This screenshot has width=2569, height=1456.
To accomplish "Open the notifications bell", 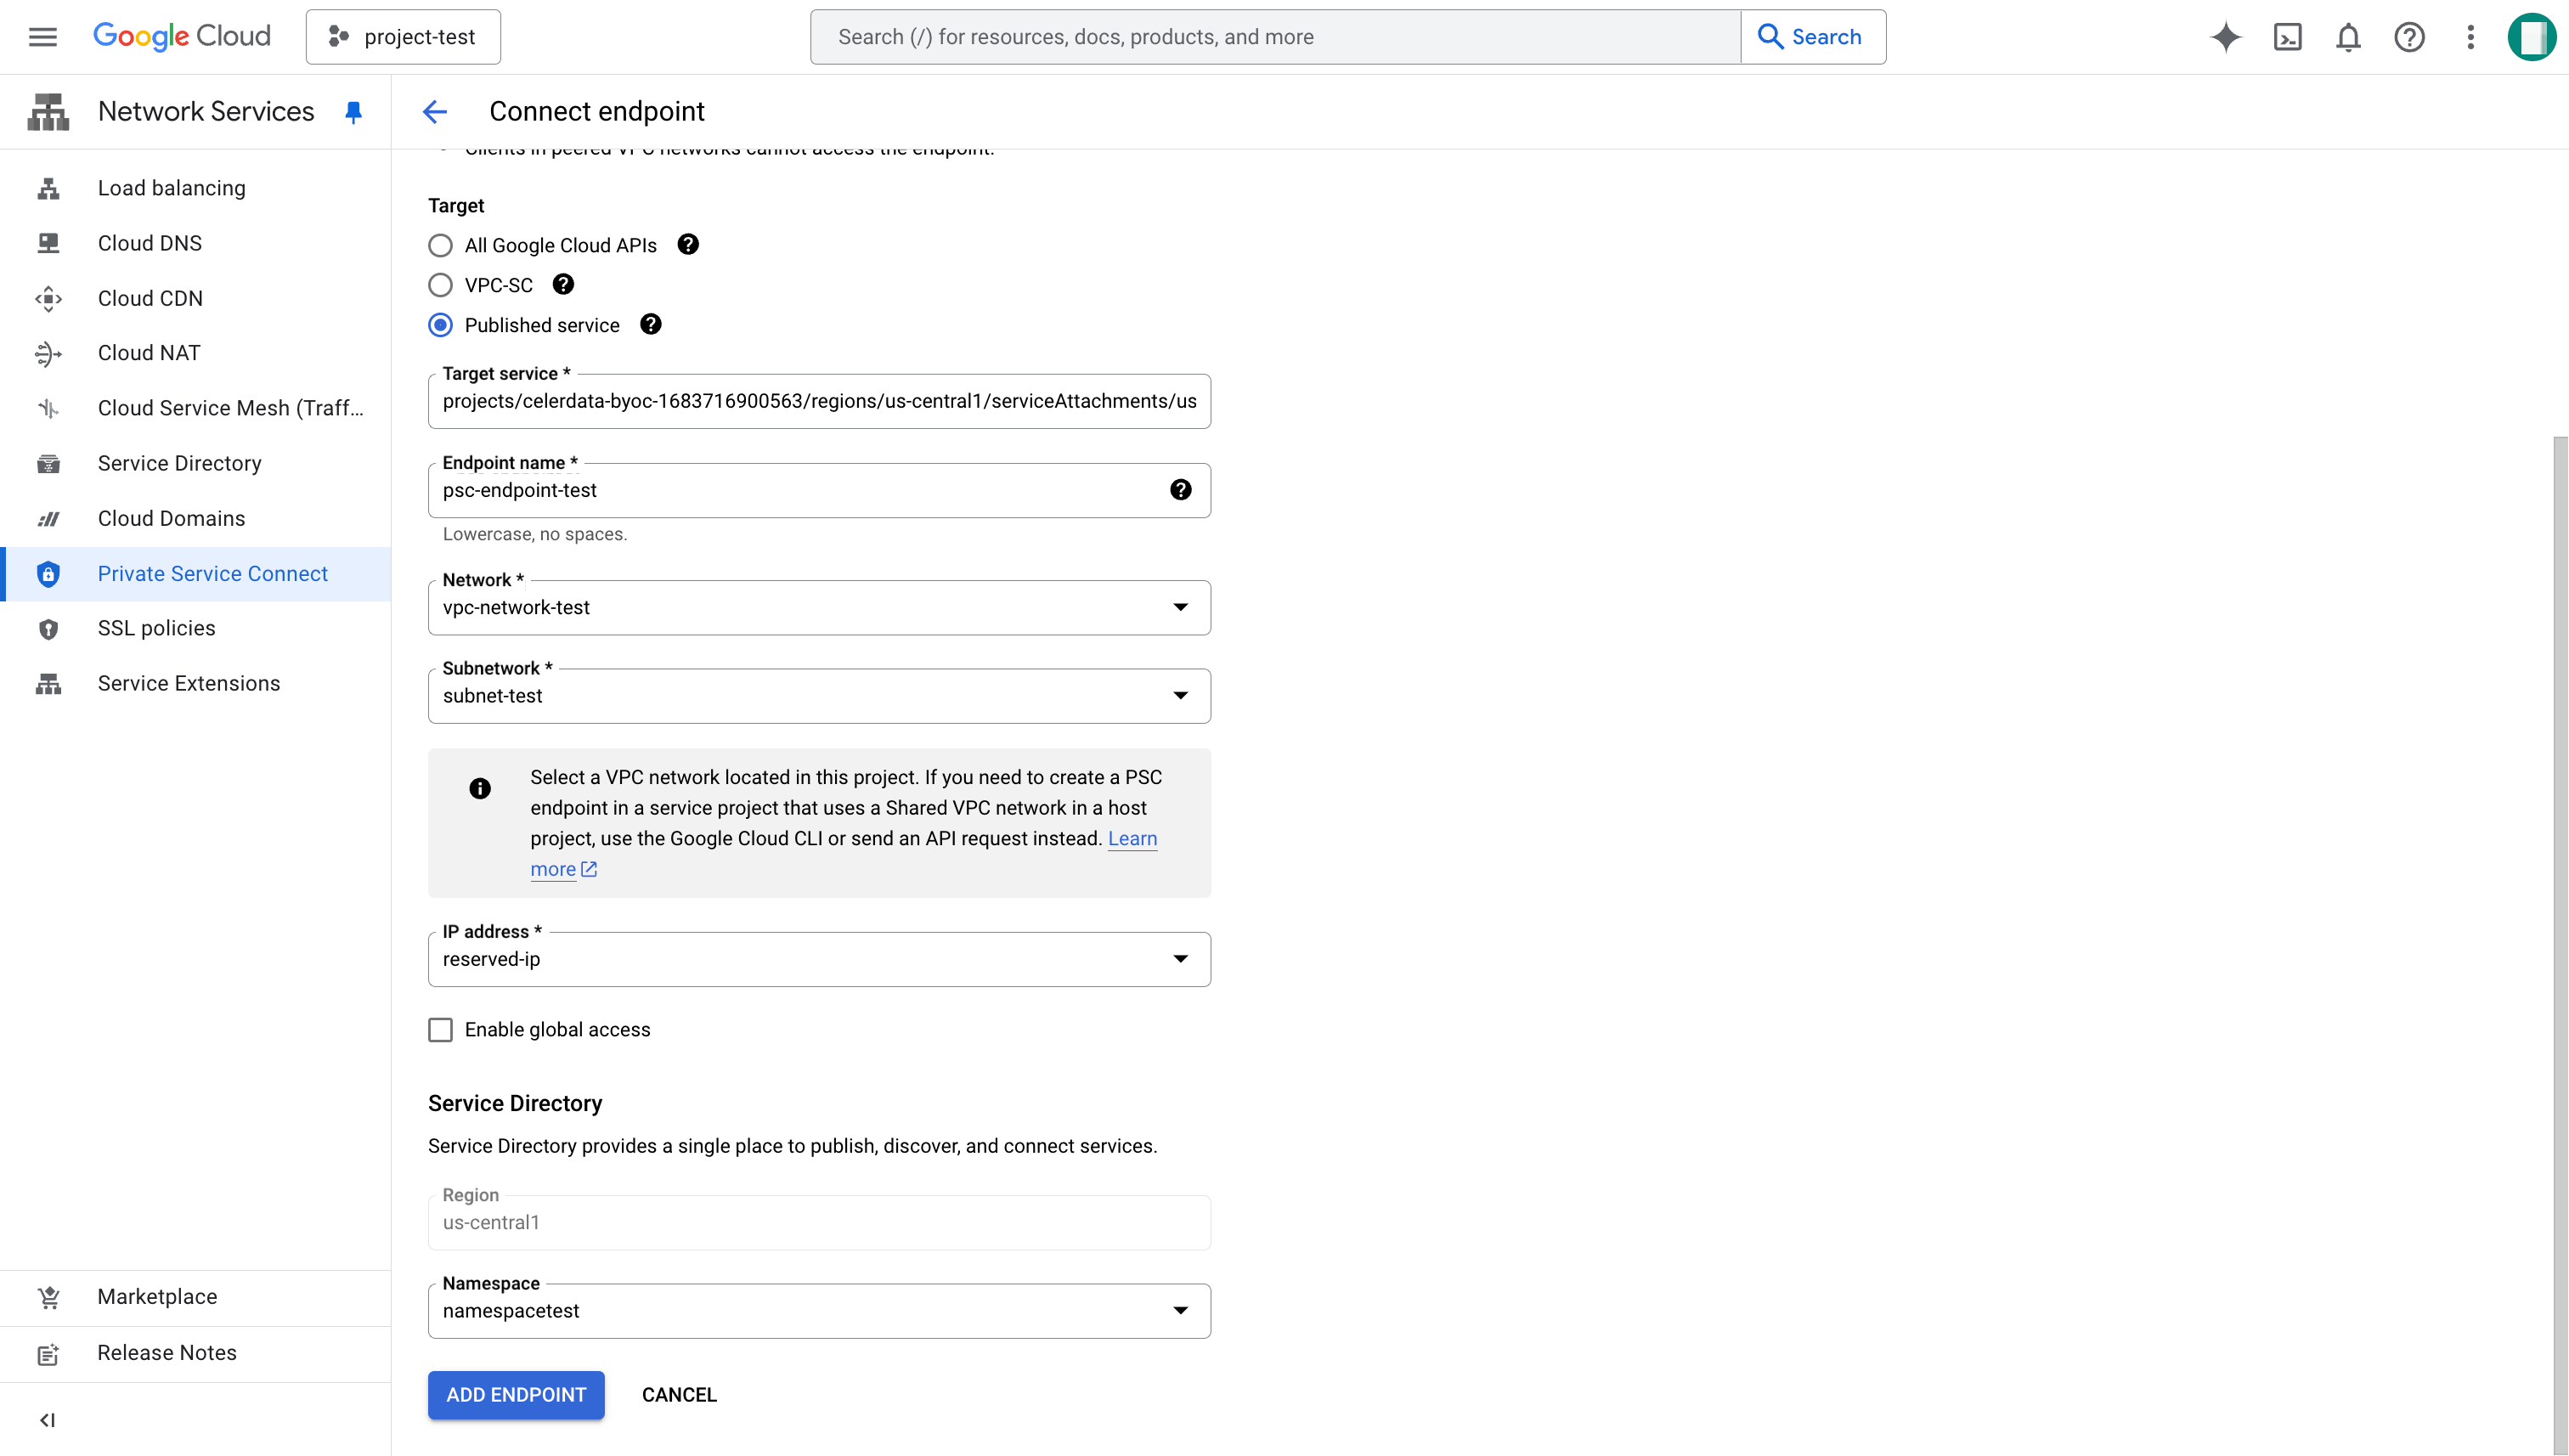I will tap(2347, 37).
